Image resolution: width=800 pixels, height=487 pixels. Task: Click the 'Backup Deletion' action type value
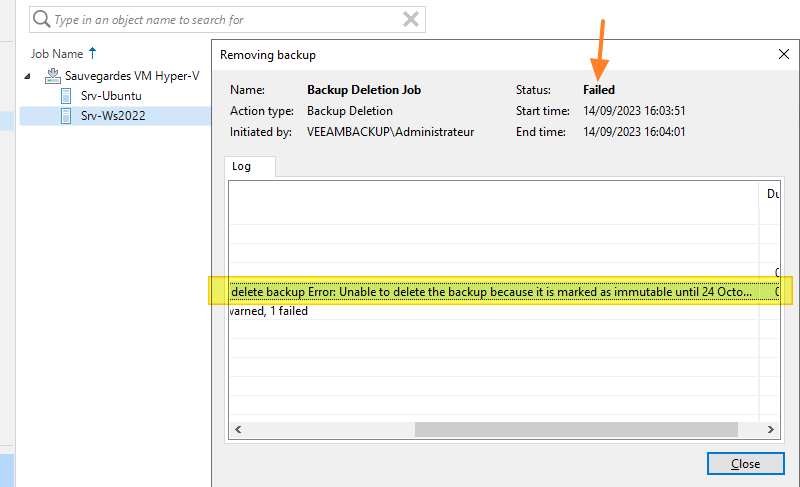click(349, 111)
